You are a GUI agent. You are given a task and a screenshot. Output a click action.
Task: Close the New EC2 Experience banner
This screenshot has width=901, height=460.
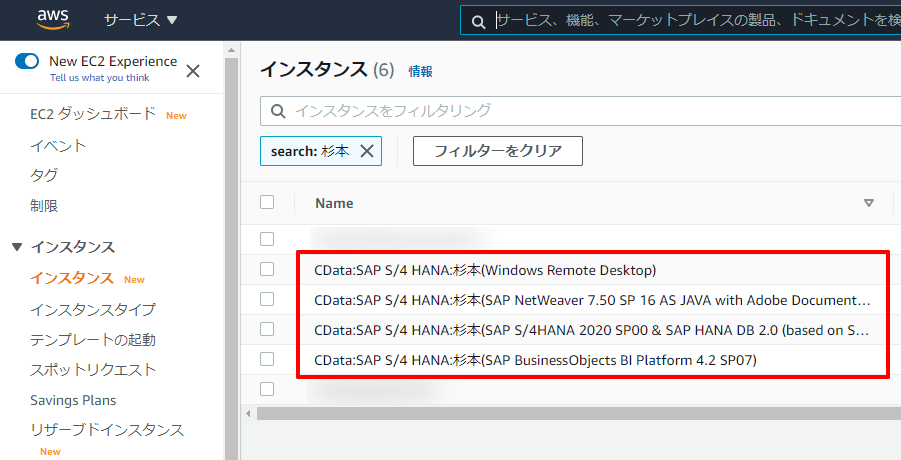click(x=193, y=71)
